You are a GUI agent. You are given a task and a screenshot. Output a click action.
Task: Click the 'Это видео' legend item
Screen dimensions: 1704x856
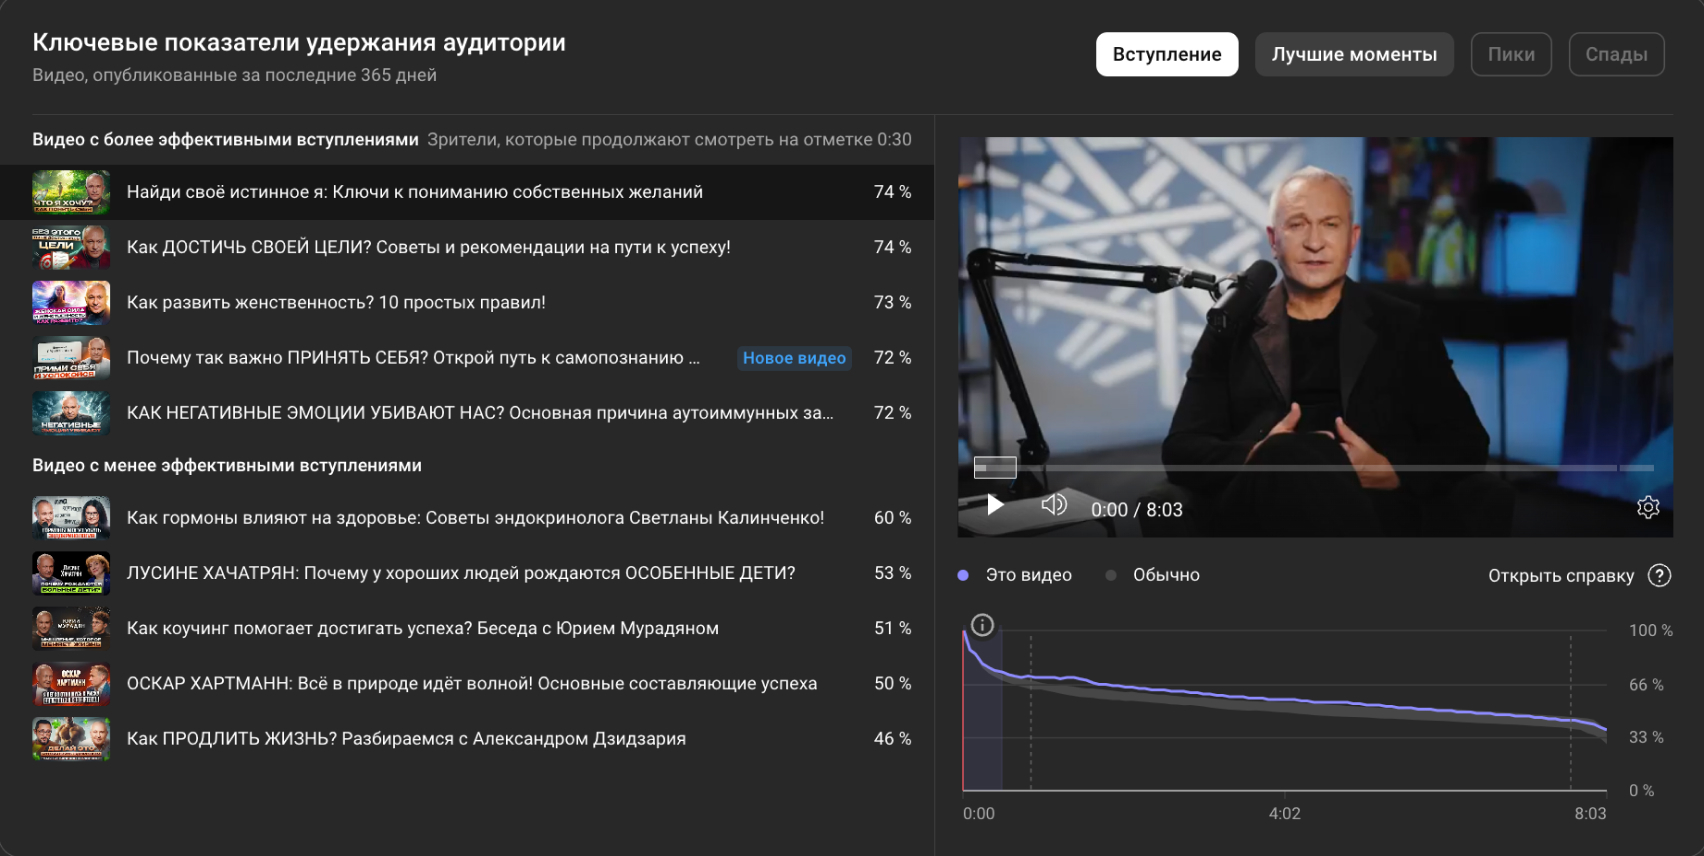(1015, 575)
